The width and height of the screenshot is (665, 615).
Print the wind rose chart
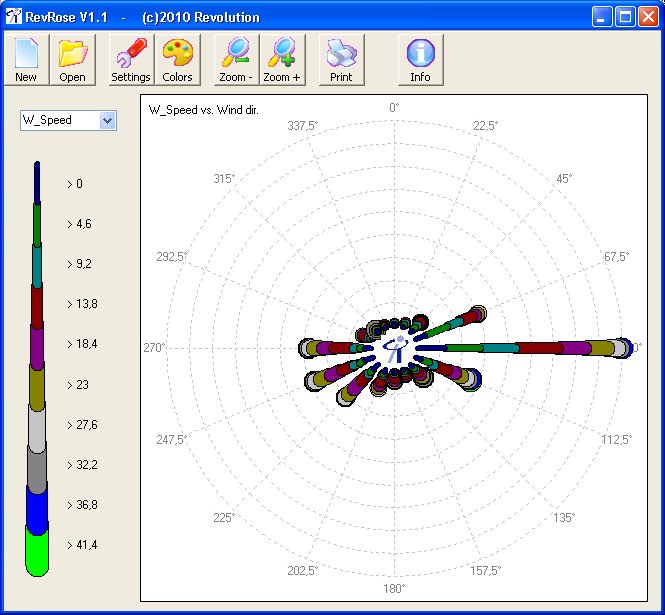click(341, 60)
